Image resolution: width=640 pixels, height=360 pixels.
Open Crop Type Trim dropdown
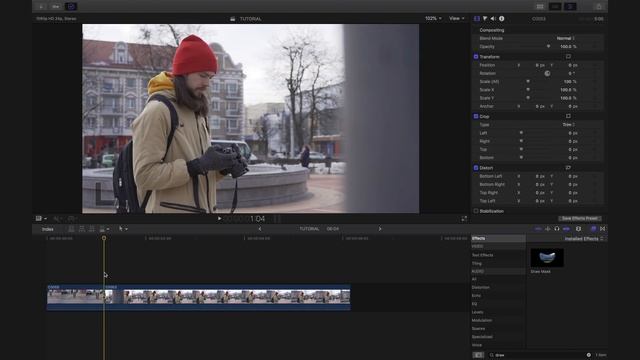569,124
